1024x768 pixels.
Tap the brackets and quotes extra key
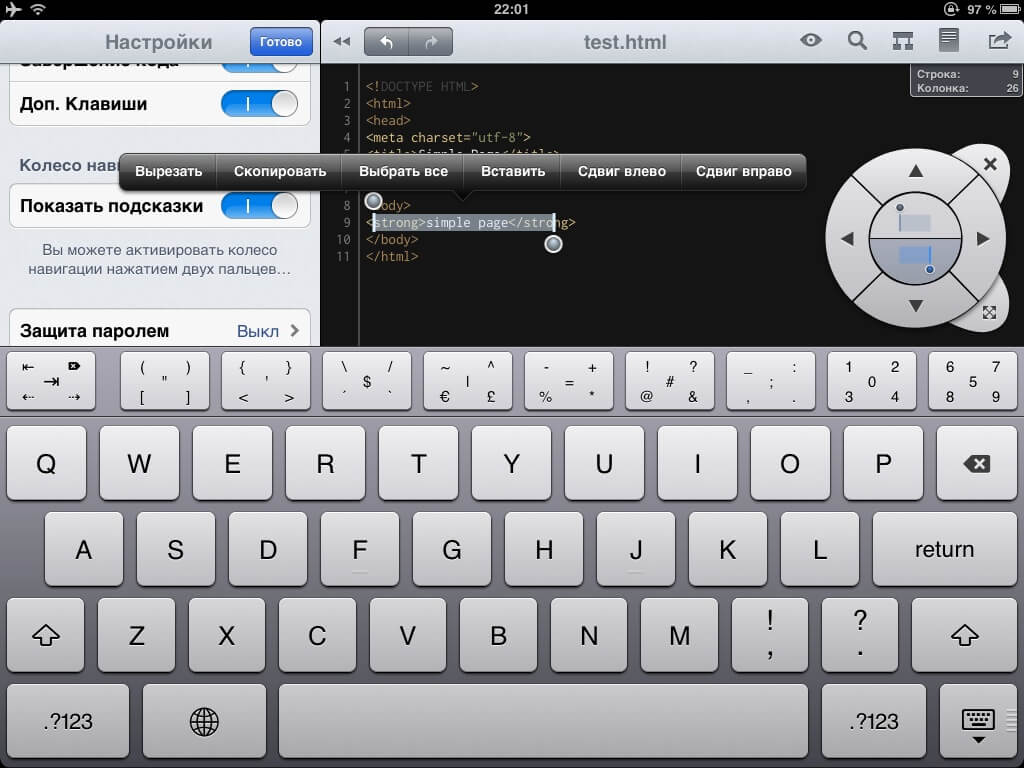coord(165,381)
